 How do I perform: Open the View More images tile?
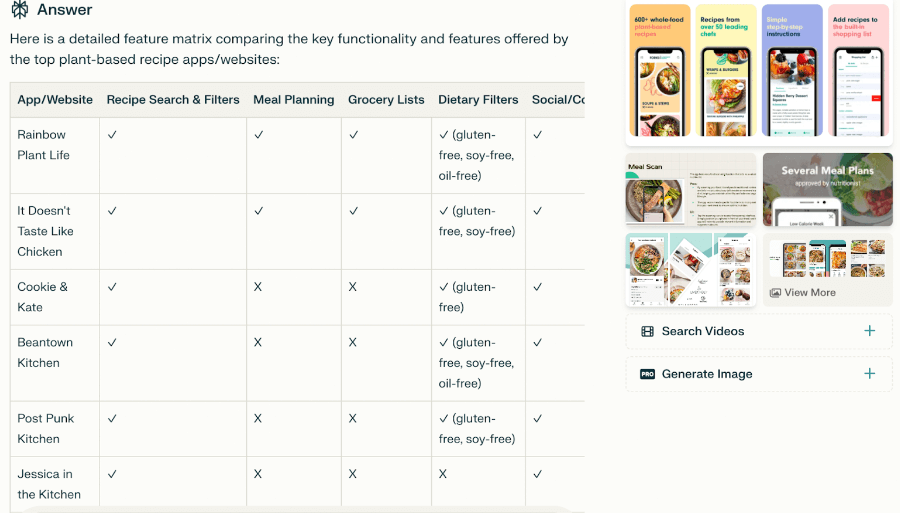[828, 270]
